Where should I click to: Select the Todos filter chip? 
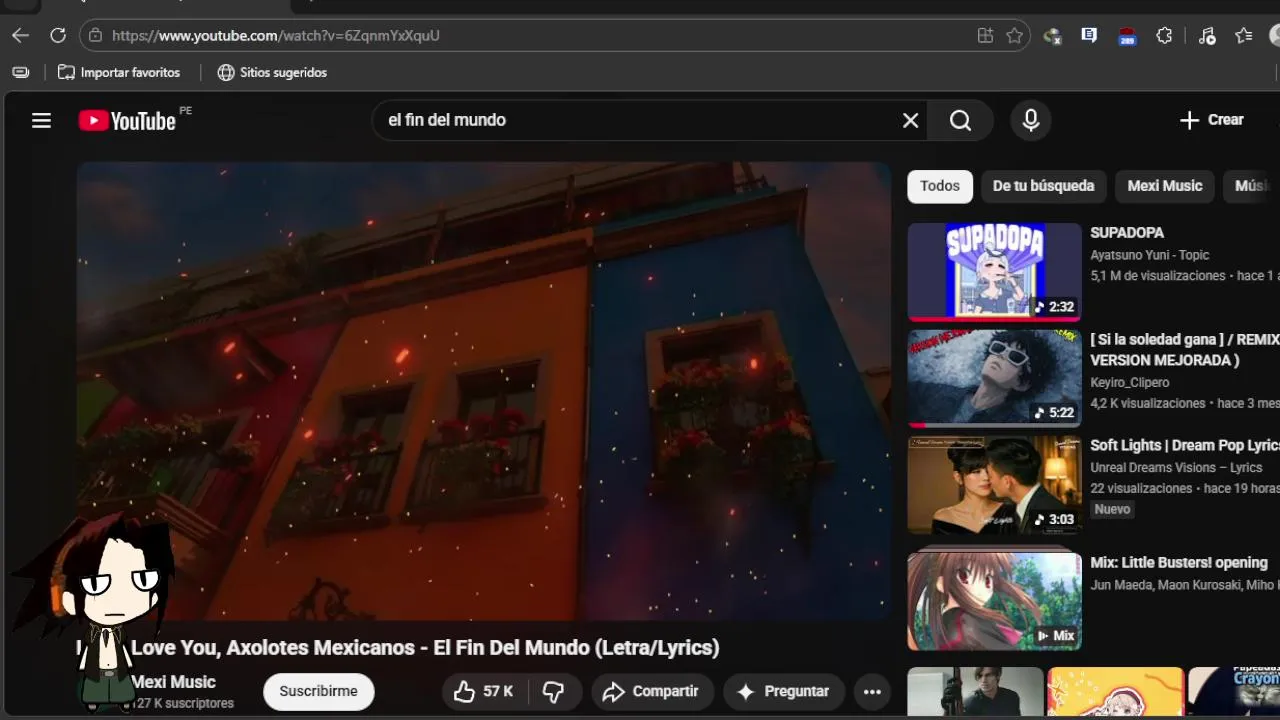940,186
